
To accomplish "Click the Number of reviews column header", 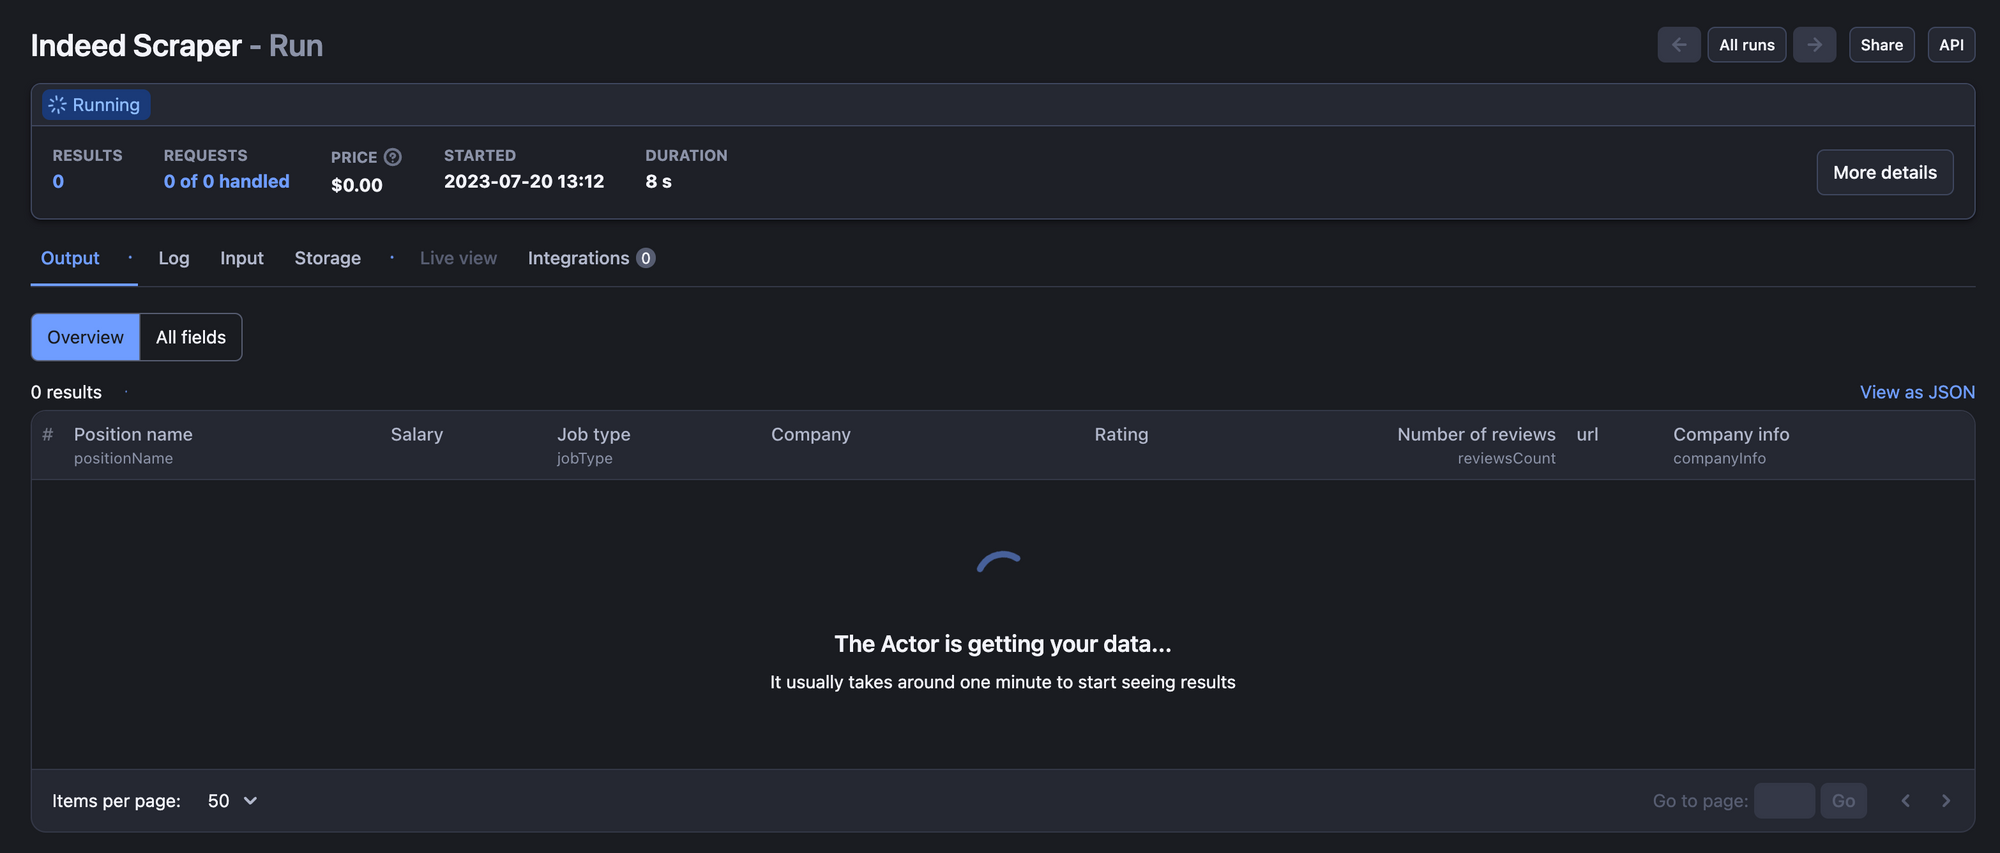I will (1476, 445).
